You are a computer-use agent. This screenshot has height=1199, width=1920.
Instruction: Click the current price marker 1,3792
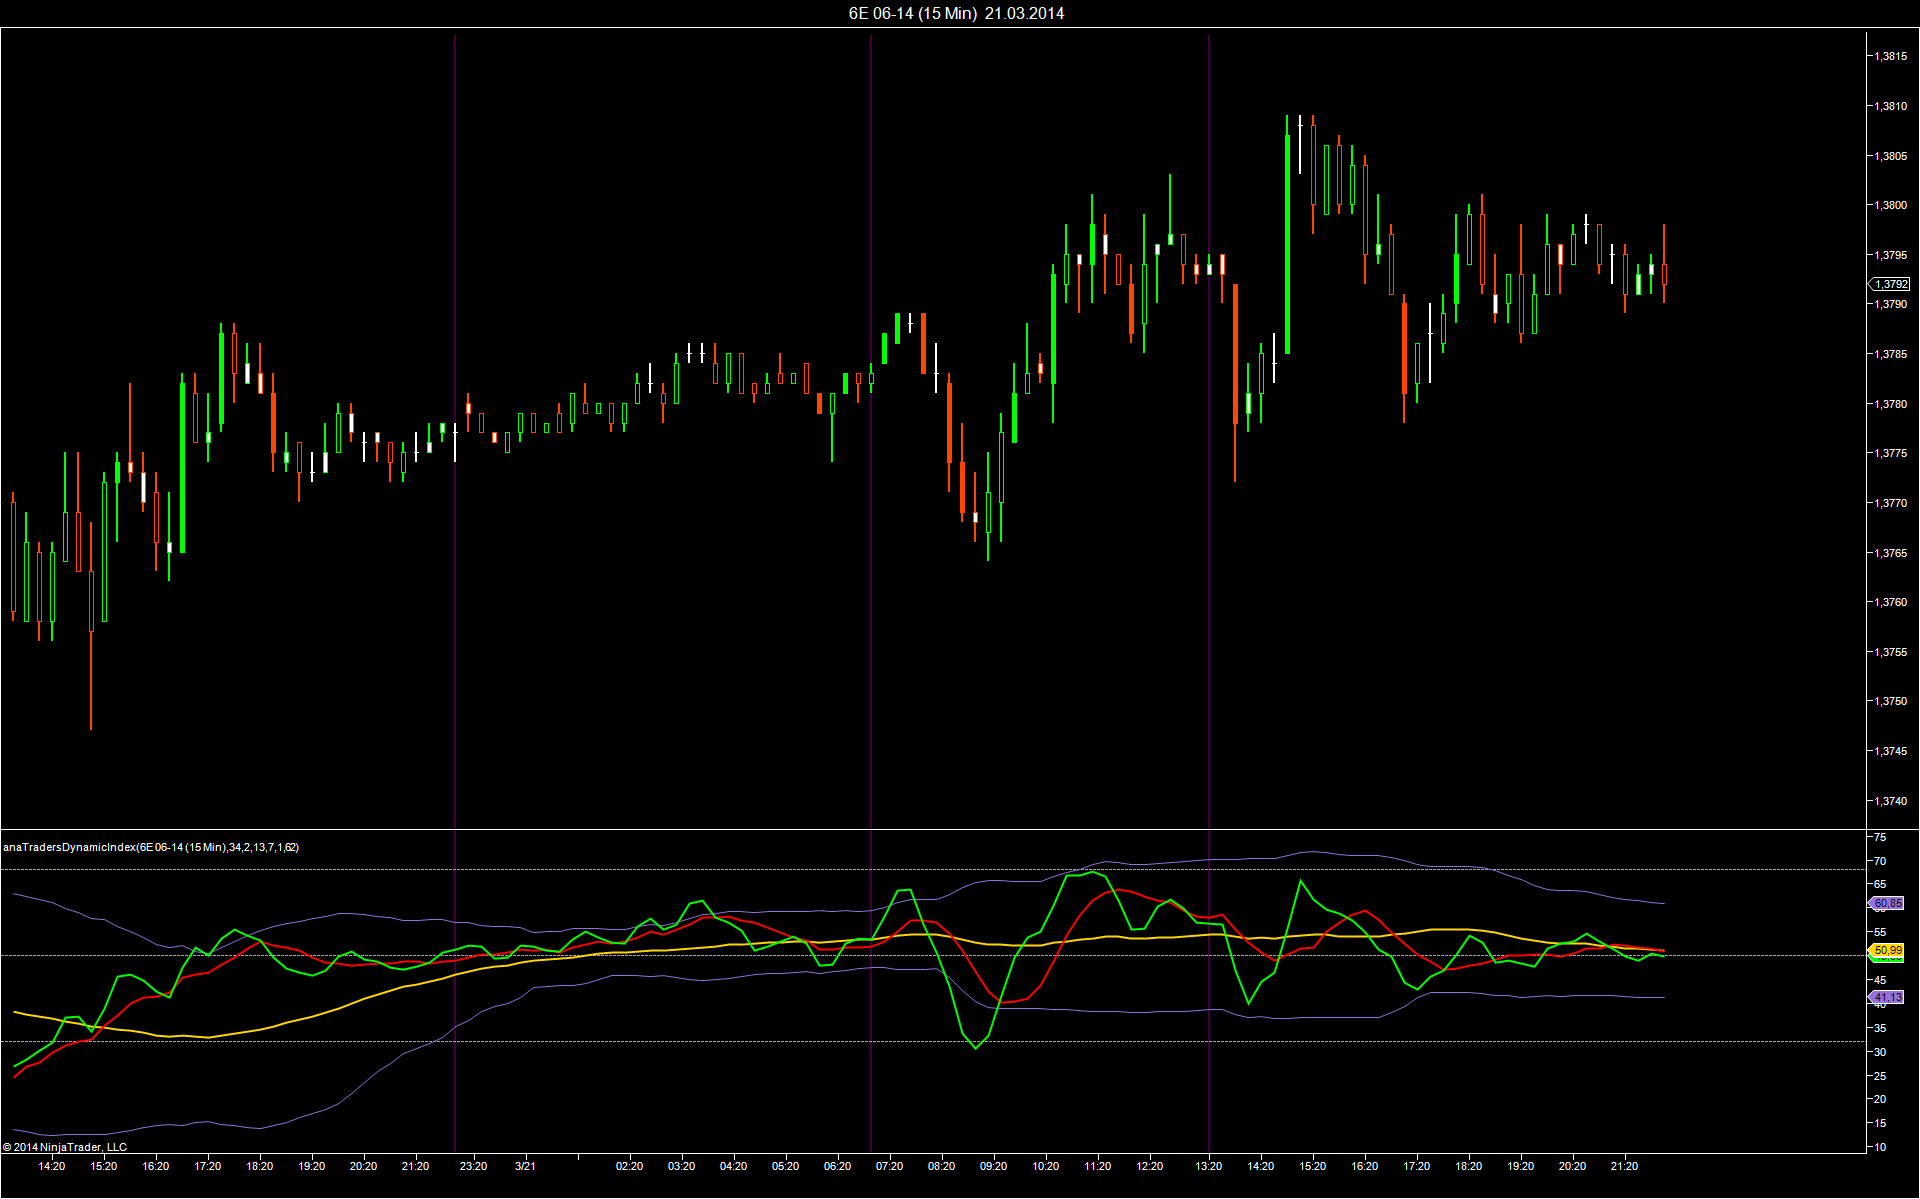tap(1891, 284)
